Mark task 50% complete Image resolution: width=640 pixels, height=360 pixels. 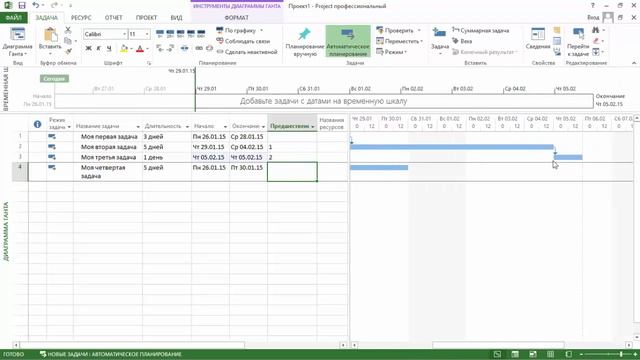180,33
